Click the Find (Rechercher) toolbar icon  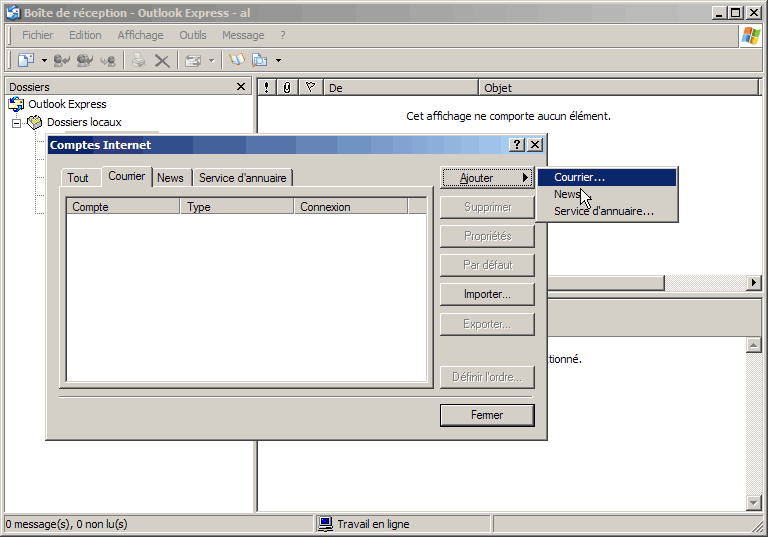click(x=260, y=61)
